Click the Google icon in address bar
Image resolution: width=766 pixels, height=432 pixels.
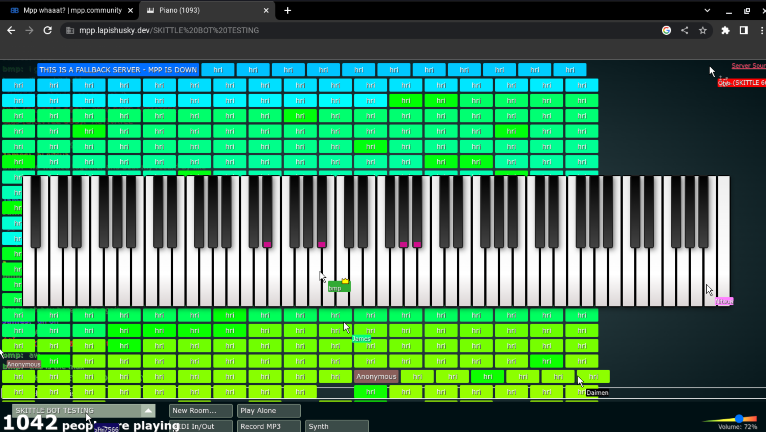tap(666, 30)
